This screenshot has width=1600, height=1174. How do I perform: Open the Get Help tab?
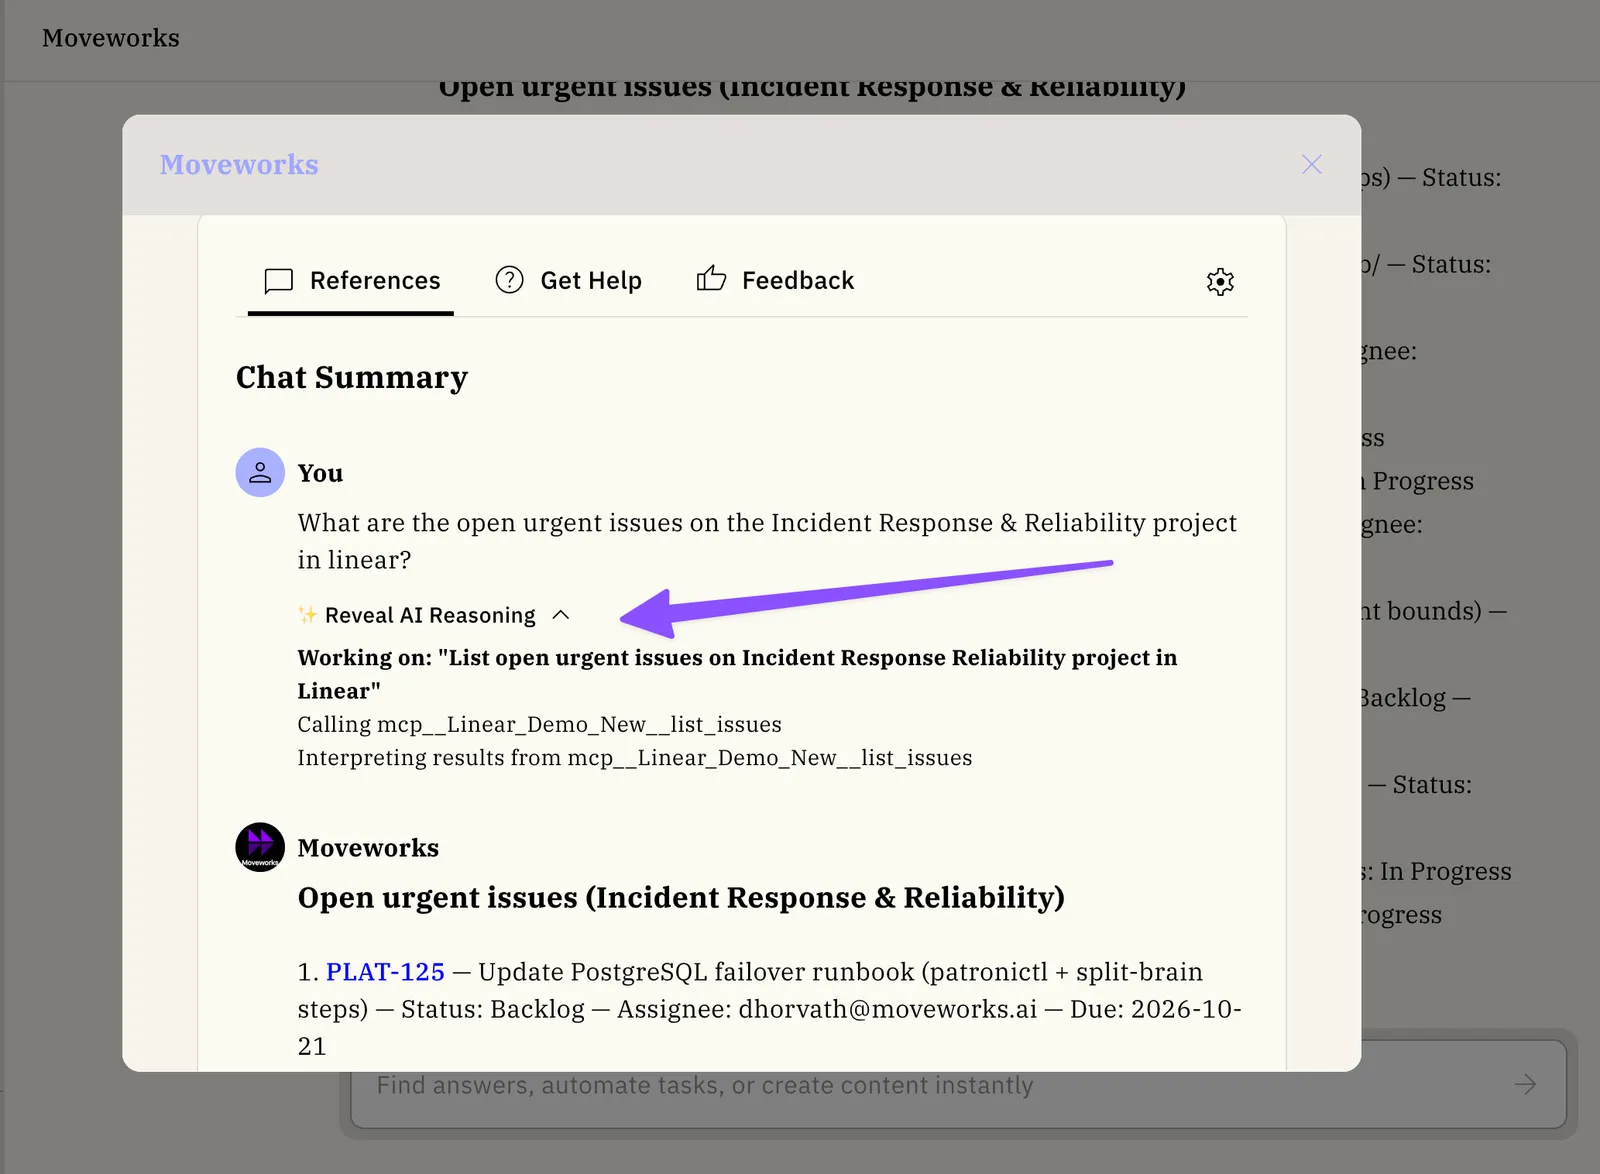[x=569, y=281]
